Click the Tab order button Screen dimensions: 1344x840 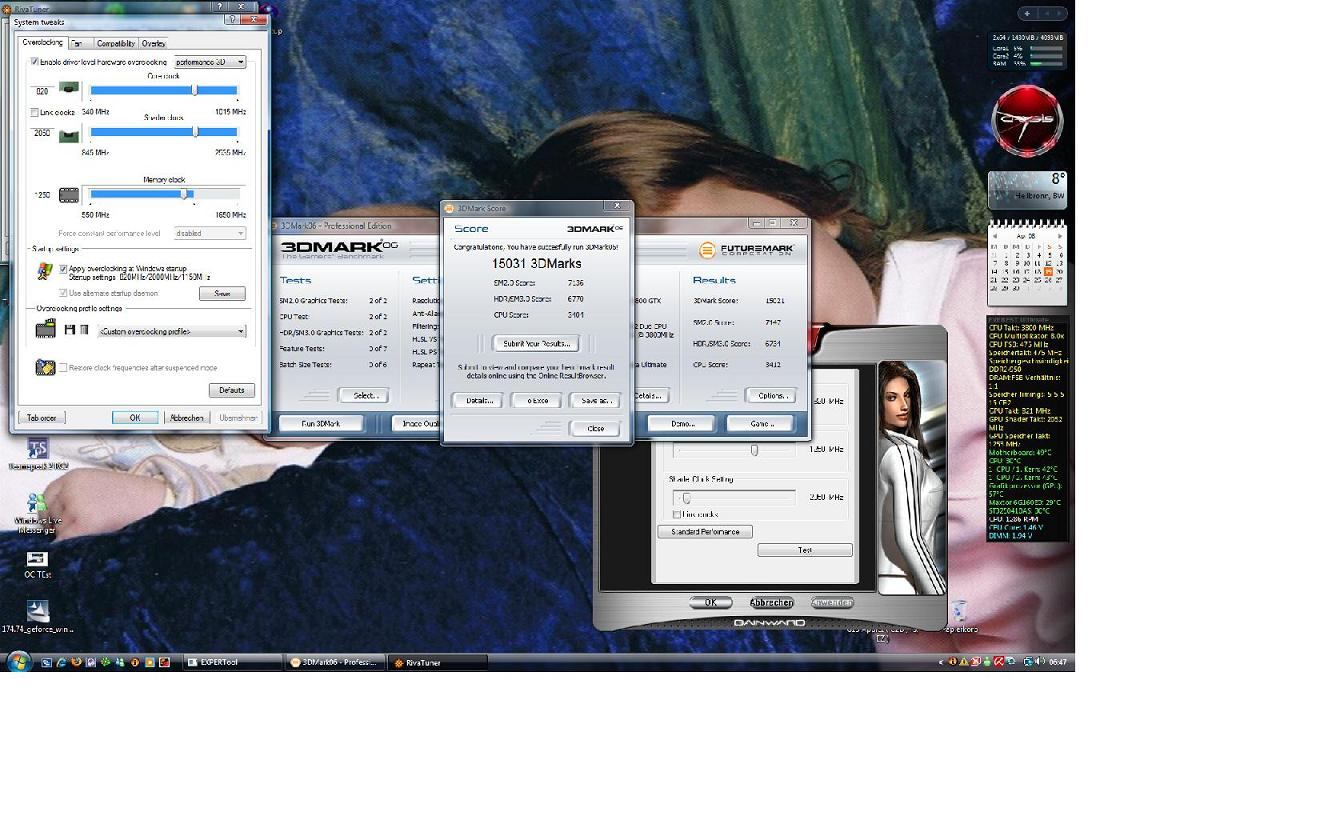[42, 418]
